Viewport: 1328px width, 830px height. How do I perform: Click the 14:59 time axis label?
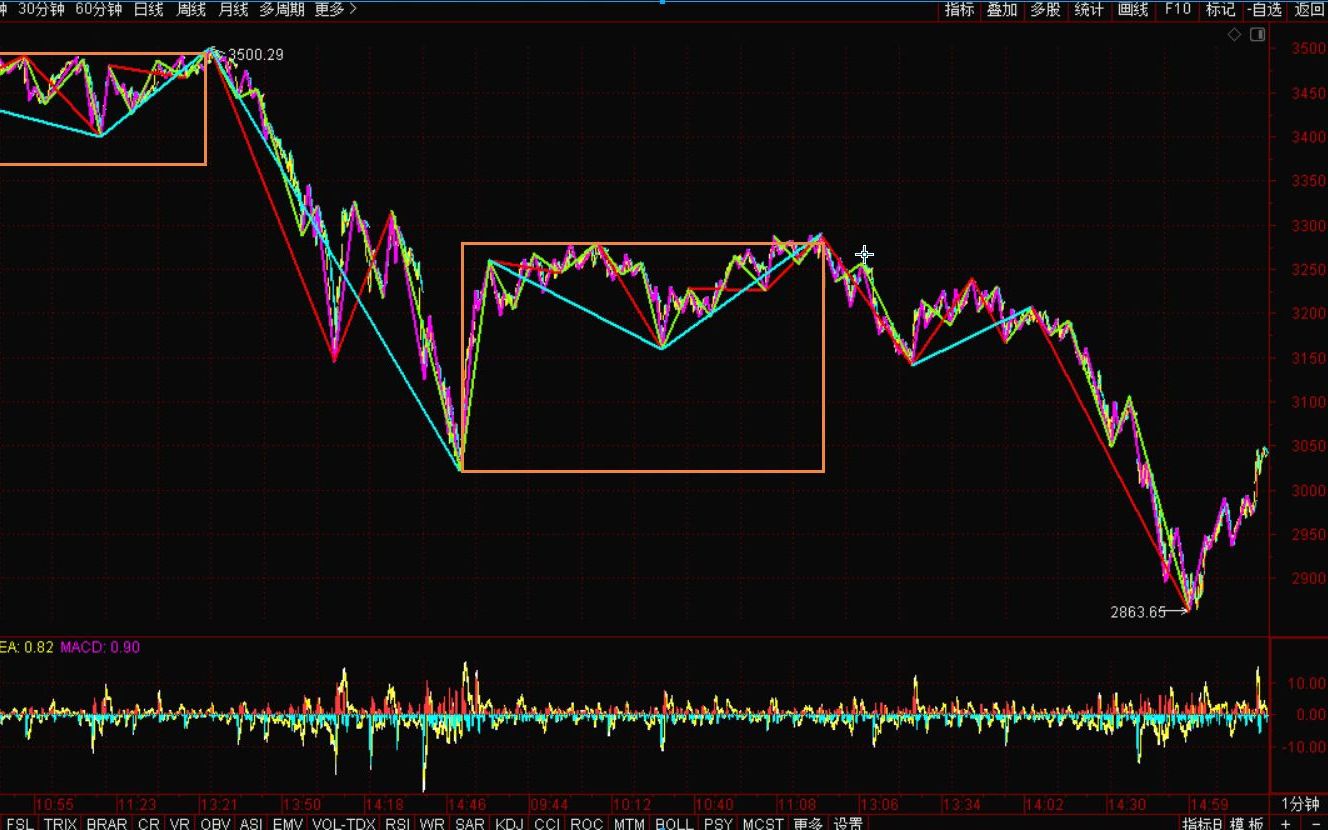click(1212, 804)
